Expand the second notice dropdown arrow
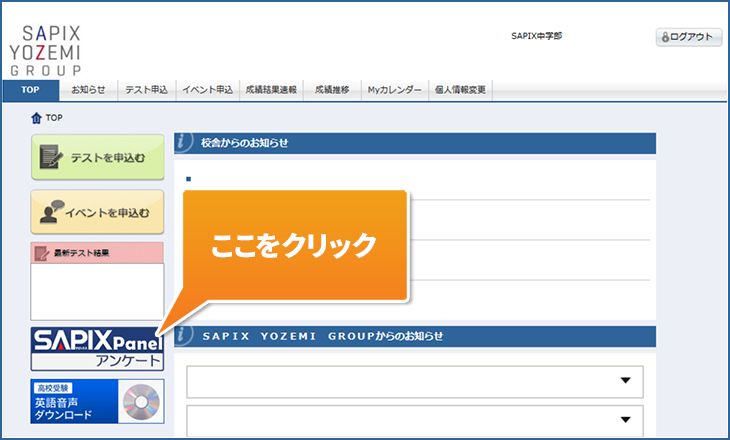 click(x=626, y=420)
